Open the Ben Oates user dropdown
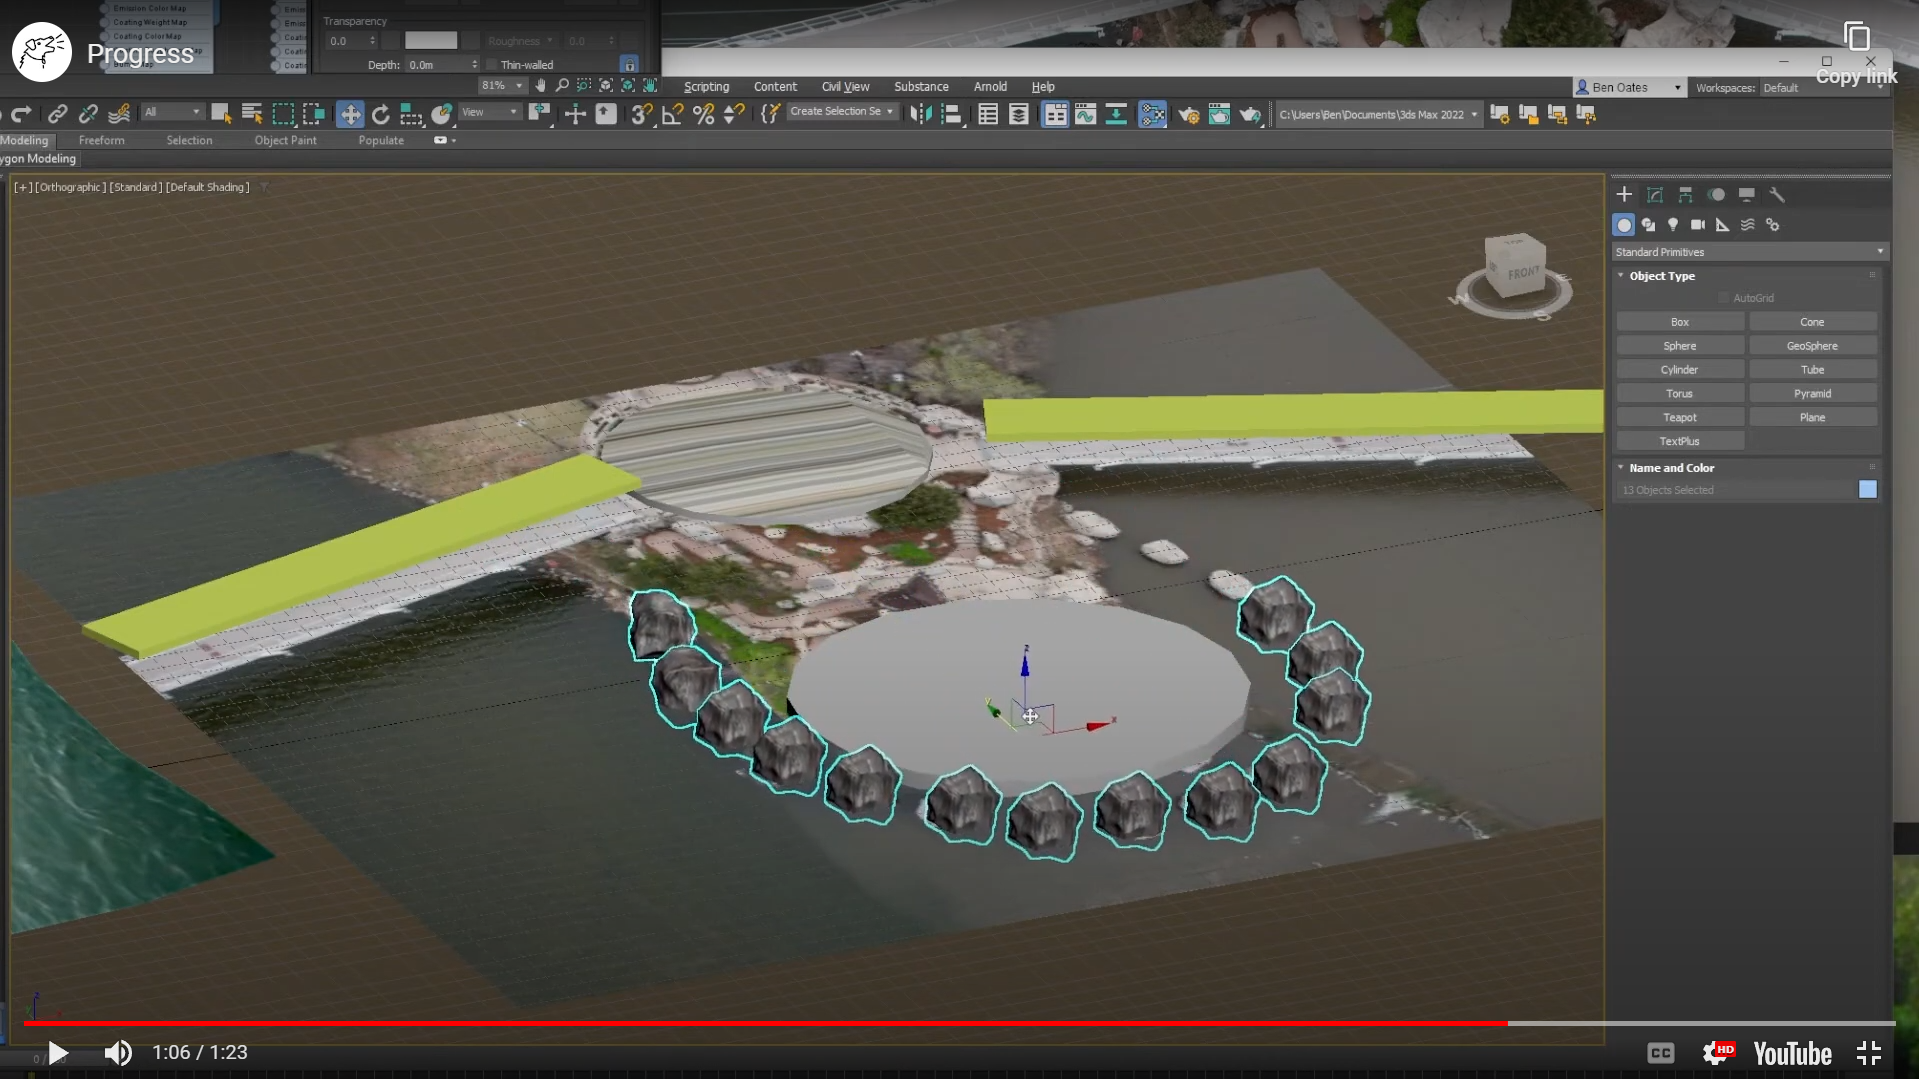This screenshot has height=1079, width=1919. pos(1628,88)
